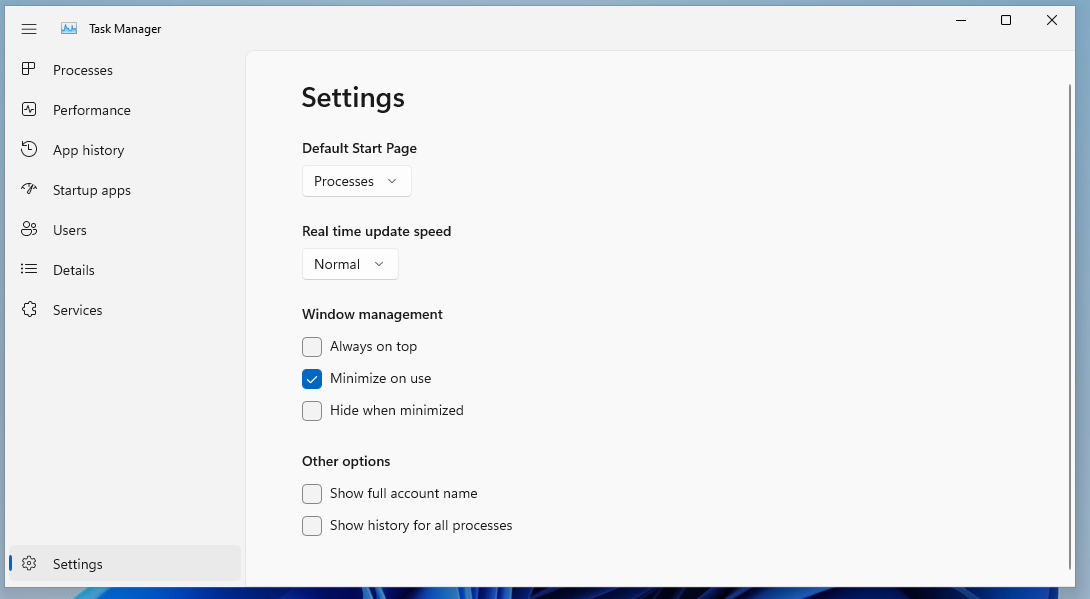The height and width of the screenshot is (599, 1090).
Task: Check Hide when minimized
Action: [312, 411]
